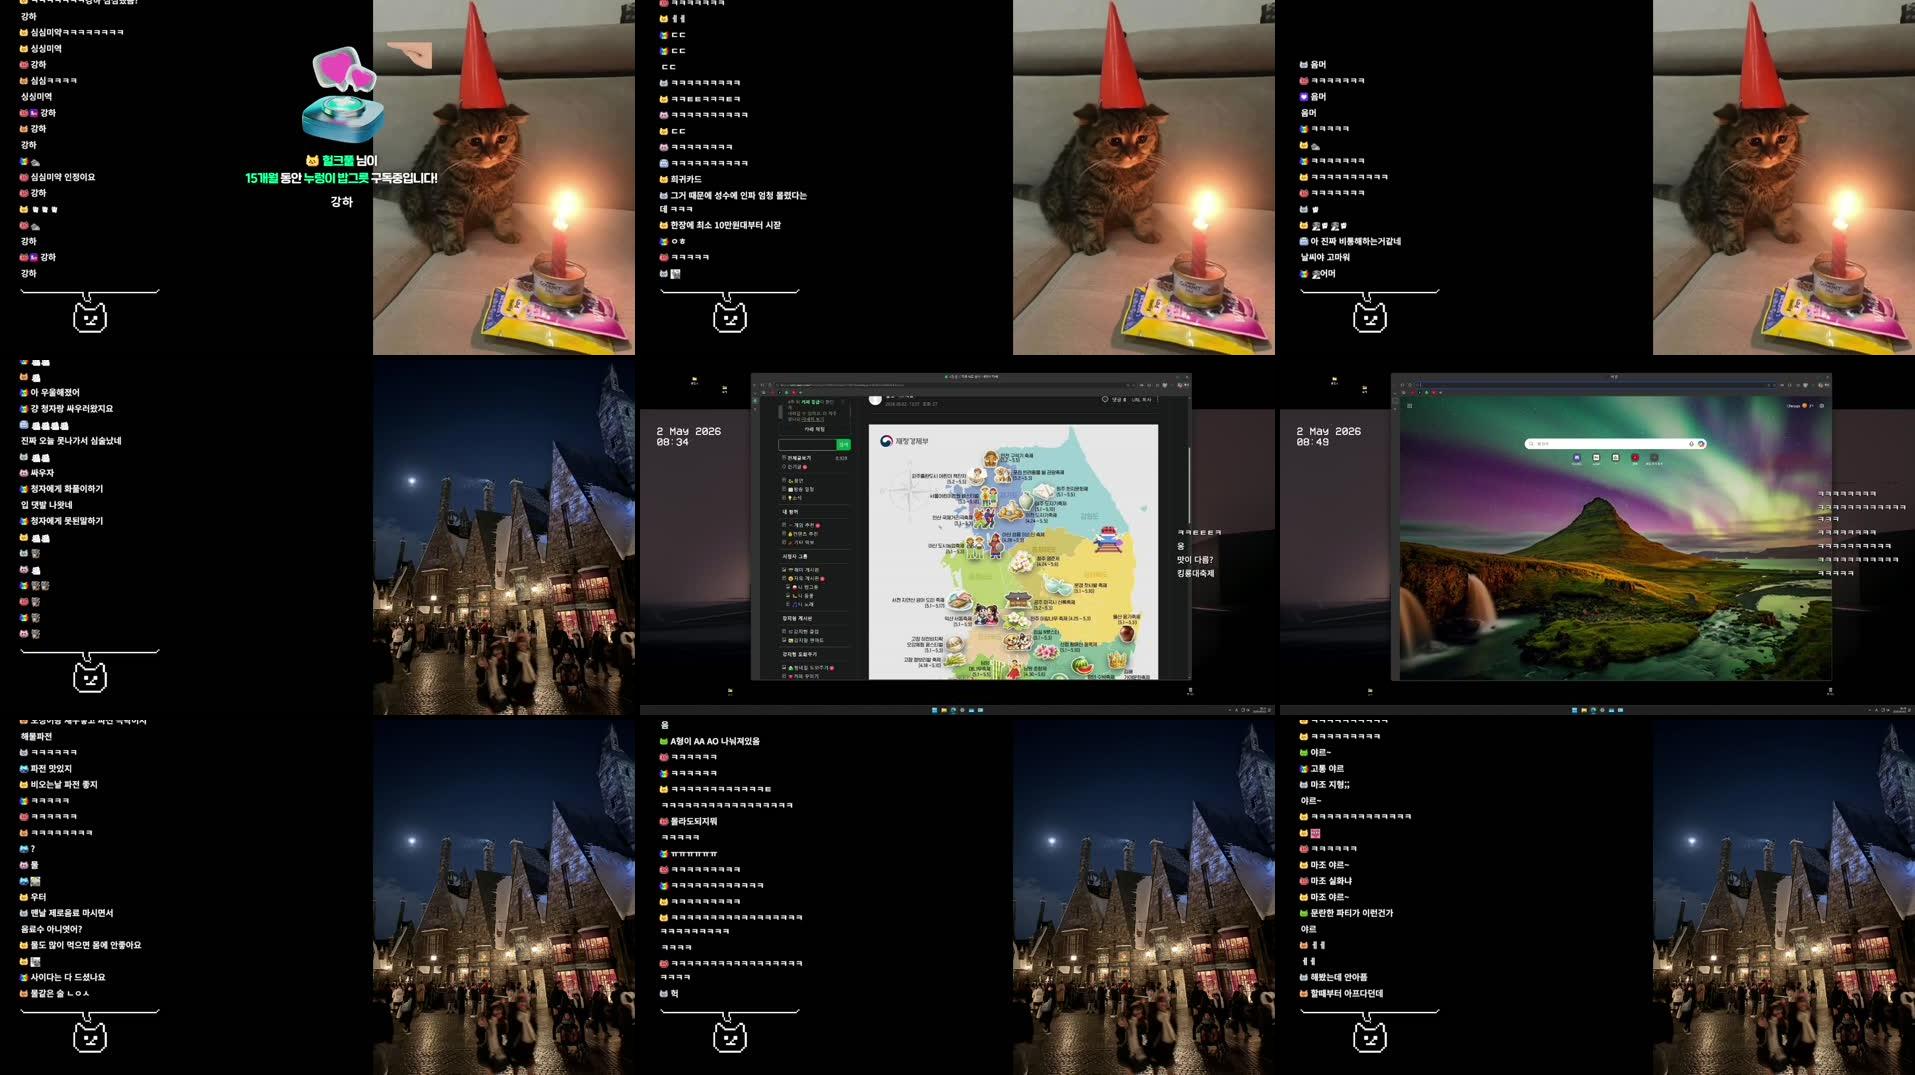Open the settings gear on the aurora new tab
1915x1075 pixels.
click(x=1822, y=406)
